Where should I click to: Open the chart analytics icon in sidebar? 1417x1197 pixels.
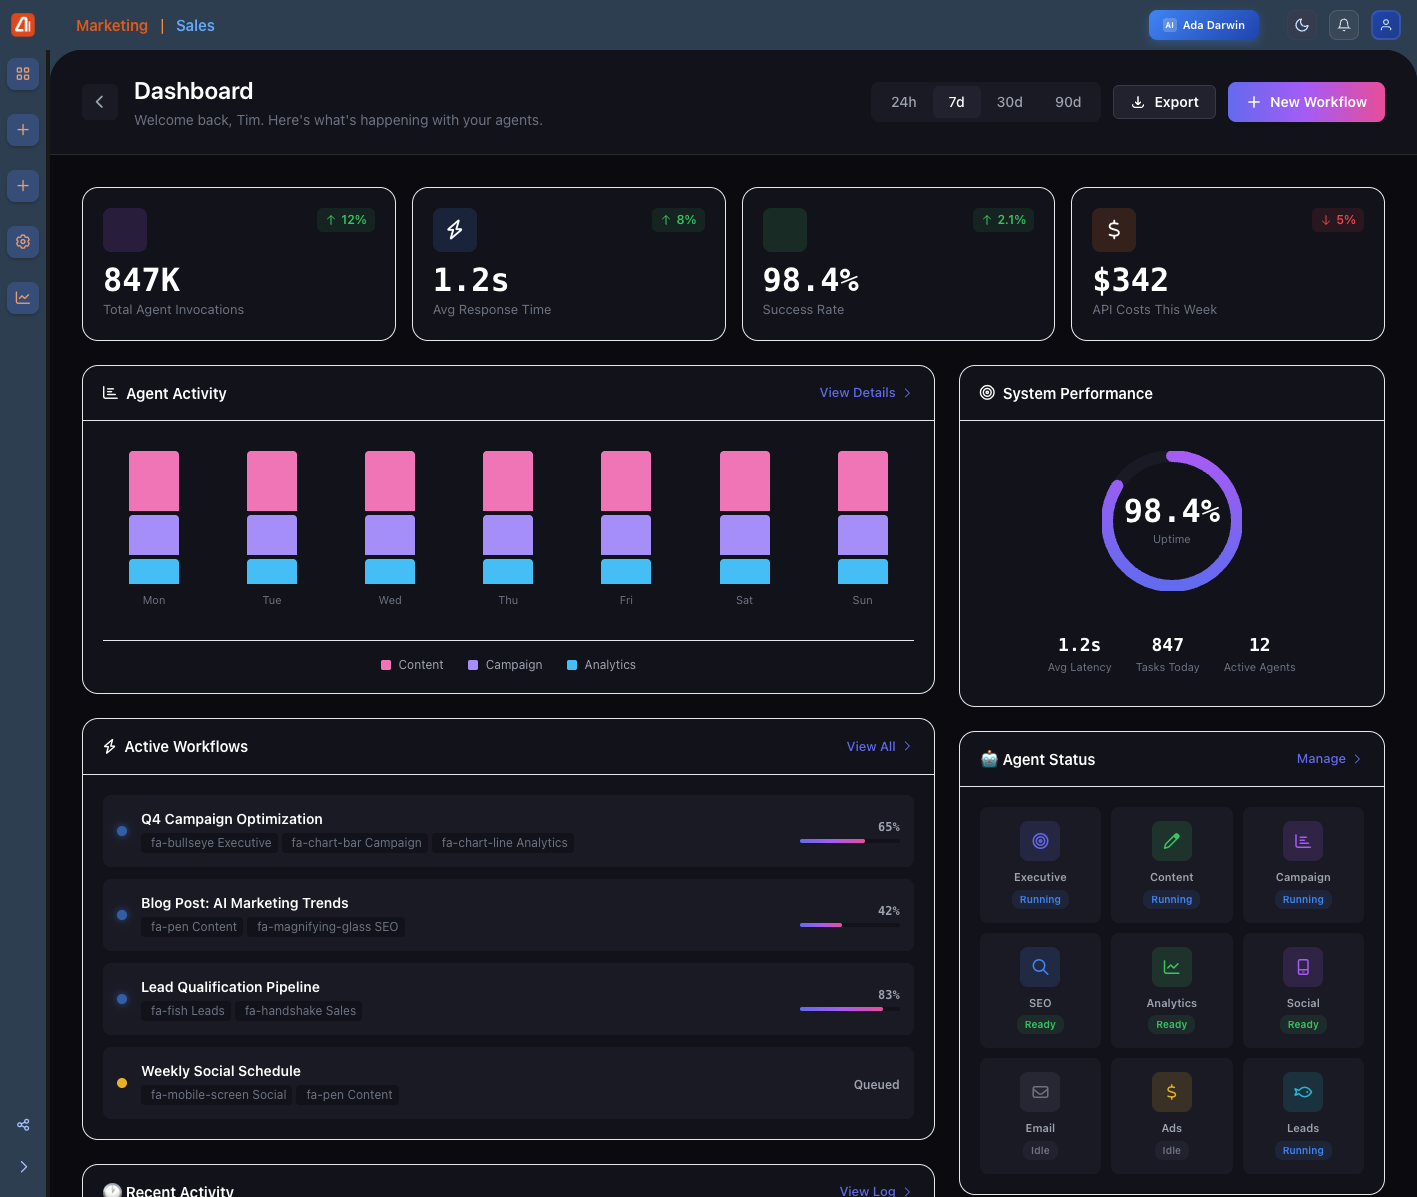[x=23, y=298]
